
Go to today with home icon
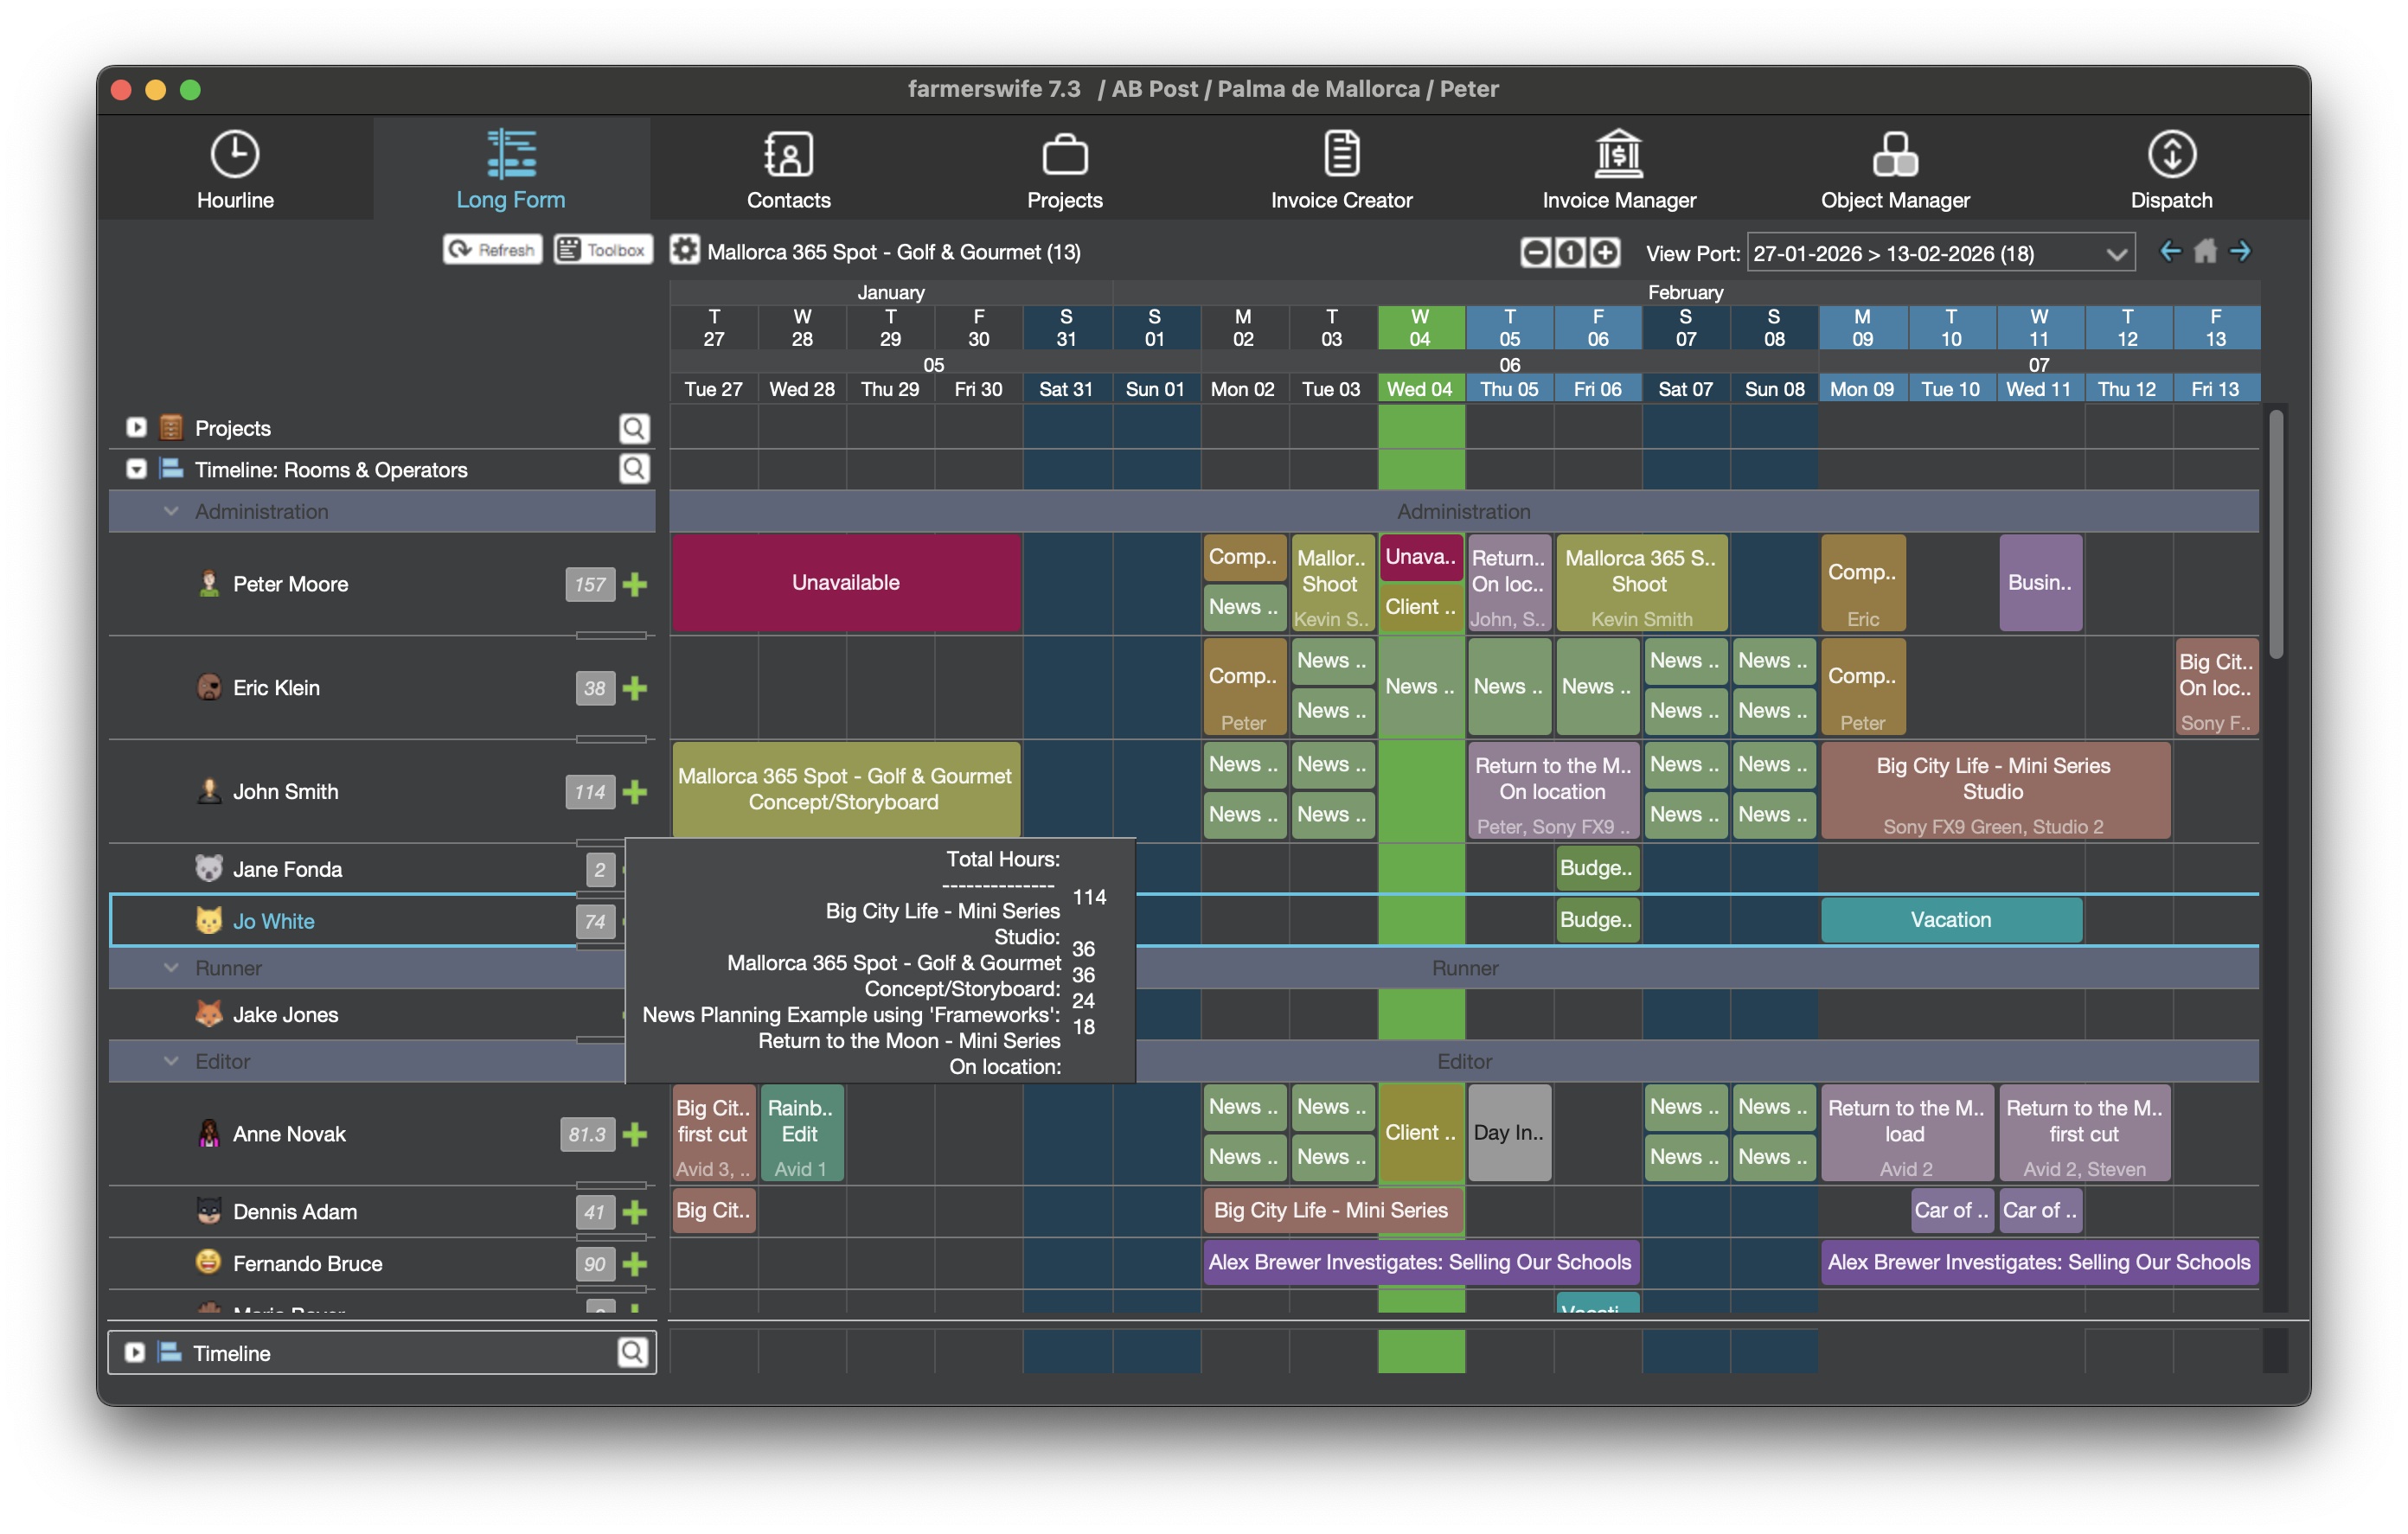pyautogui.click(x=2205, y=251)
